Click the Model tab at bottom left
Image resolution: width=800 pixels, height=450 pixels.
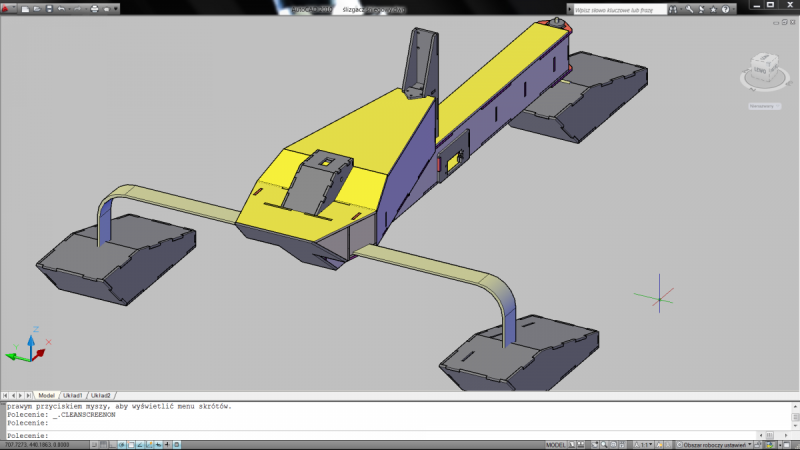click(x=46, y=396)
